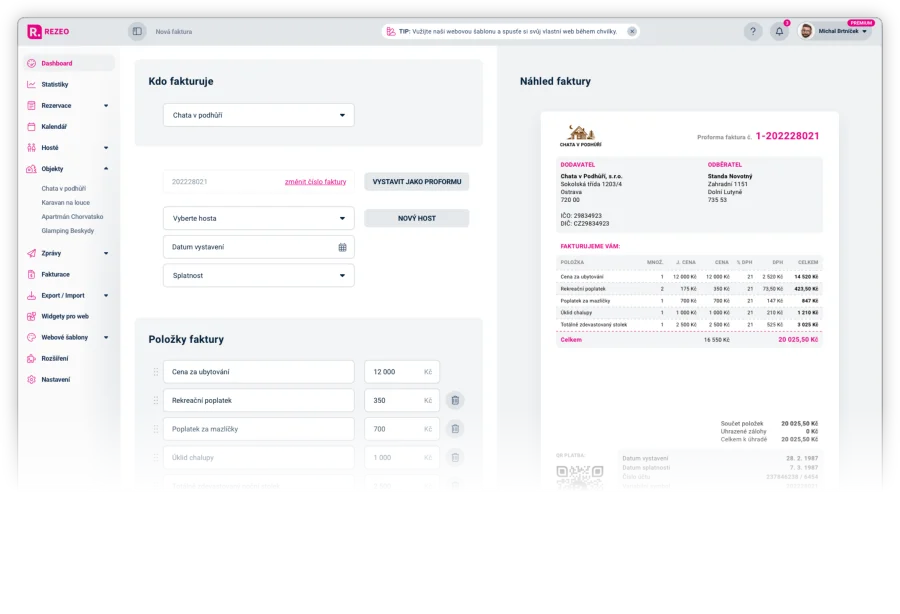
Task: Select Glamping Beskydy object
Action: coord(68,231)
